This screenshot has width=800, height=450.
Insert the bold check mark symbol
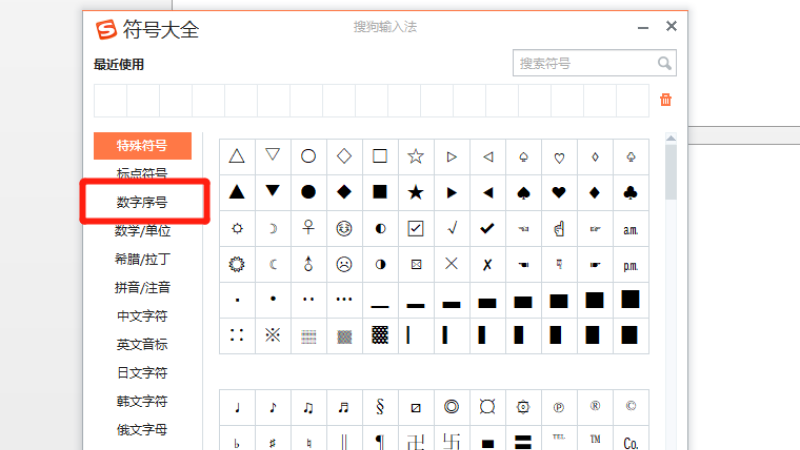point(487,229)
